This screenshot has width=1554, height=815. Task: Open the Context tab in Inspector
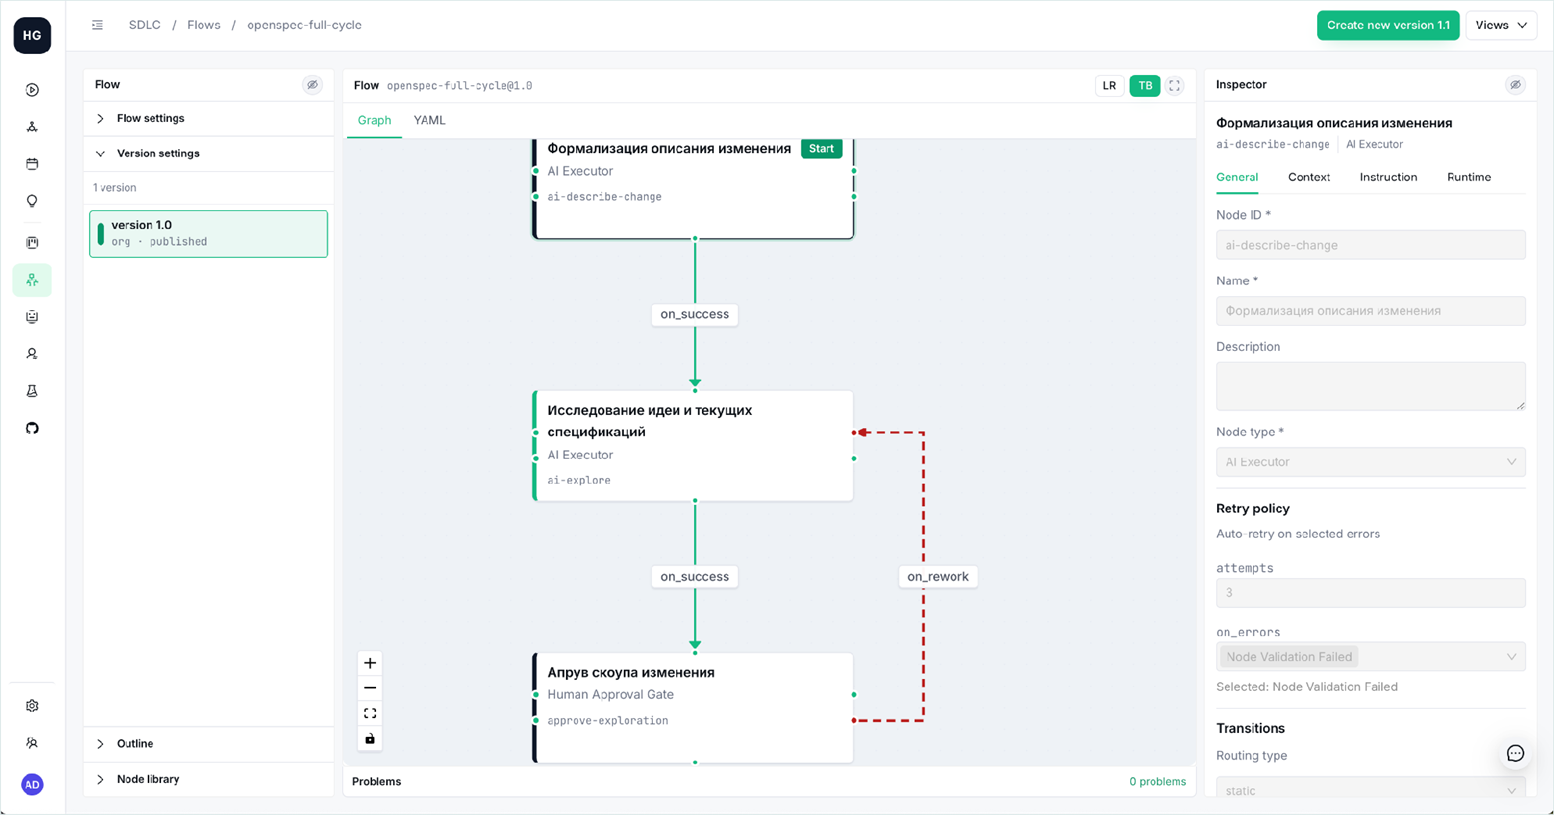1308,177
